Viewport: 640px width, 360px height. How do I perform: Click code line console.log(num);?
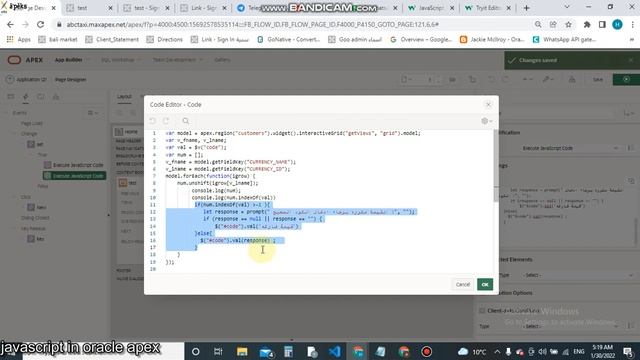pyautogui.click(x=216, y=190)
